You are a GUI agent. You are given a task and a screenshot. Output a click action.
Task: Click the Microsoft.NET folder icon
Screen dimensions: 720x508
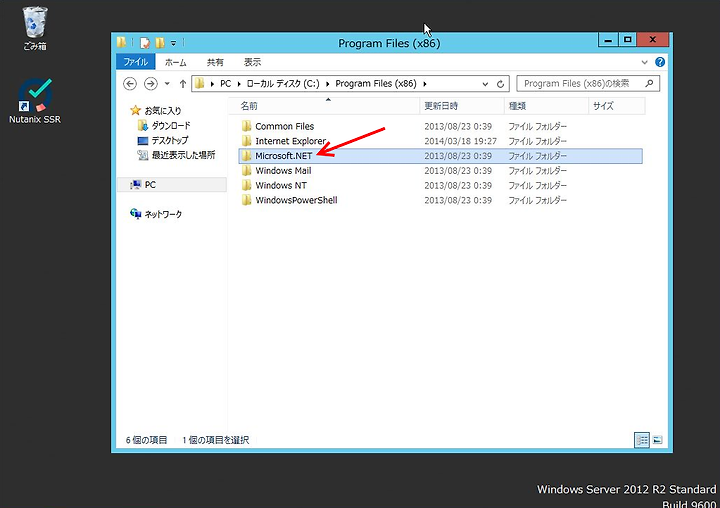247,155
